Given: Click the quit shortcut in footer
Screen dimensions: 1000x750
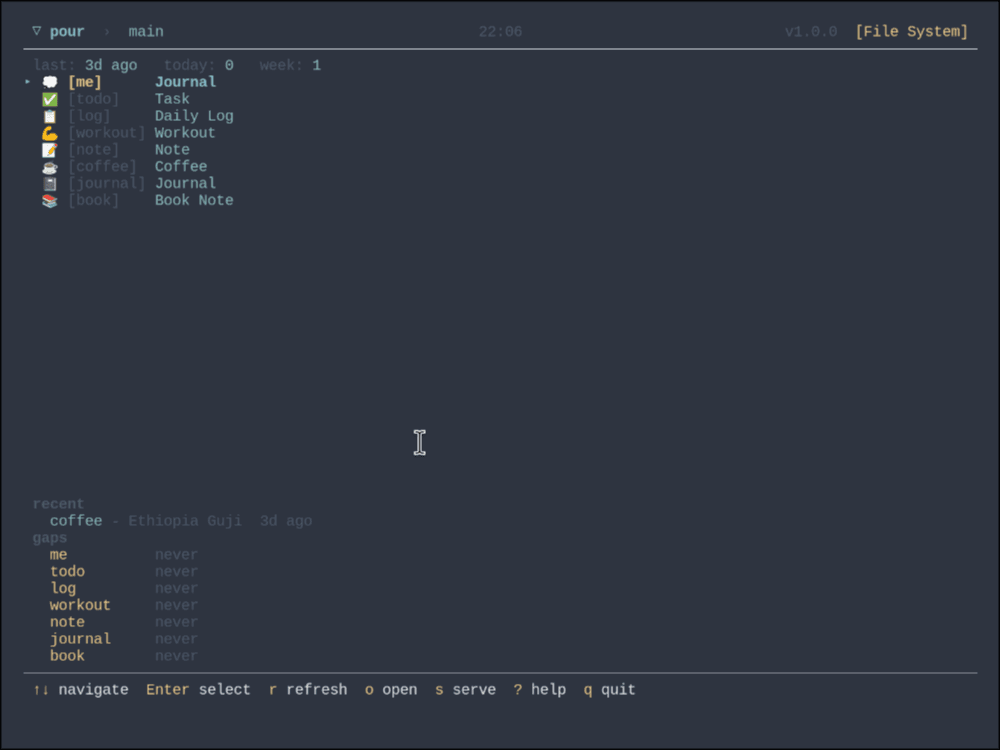Looking at the screenshot, I should pyautogui.click(x=610, y=689).
